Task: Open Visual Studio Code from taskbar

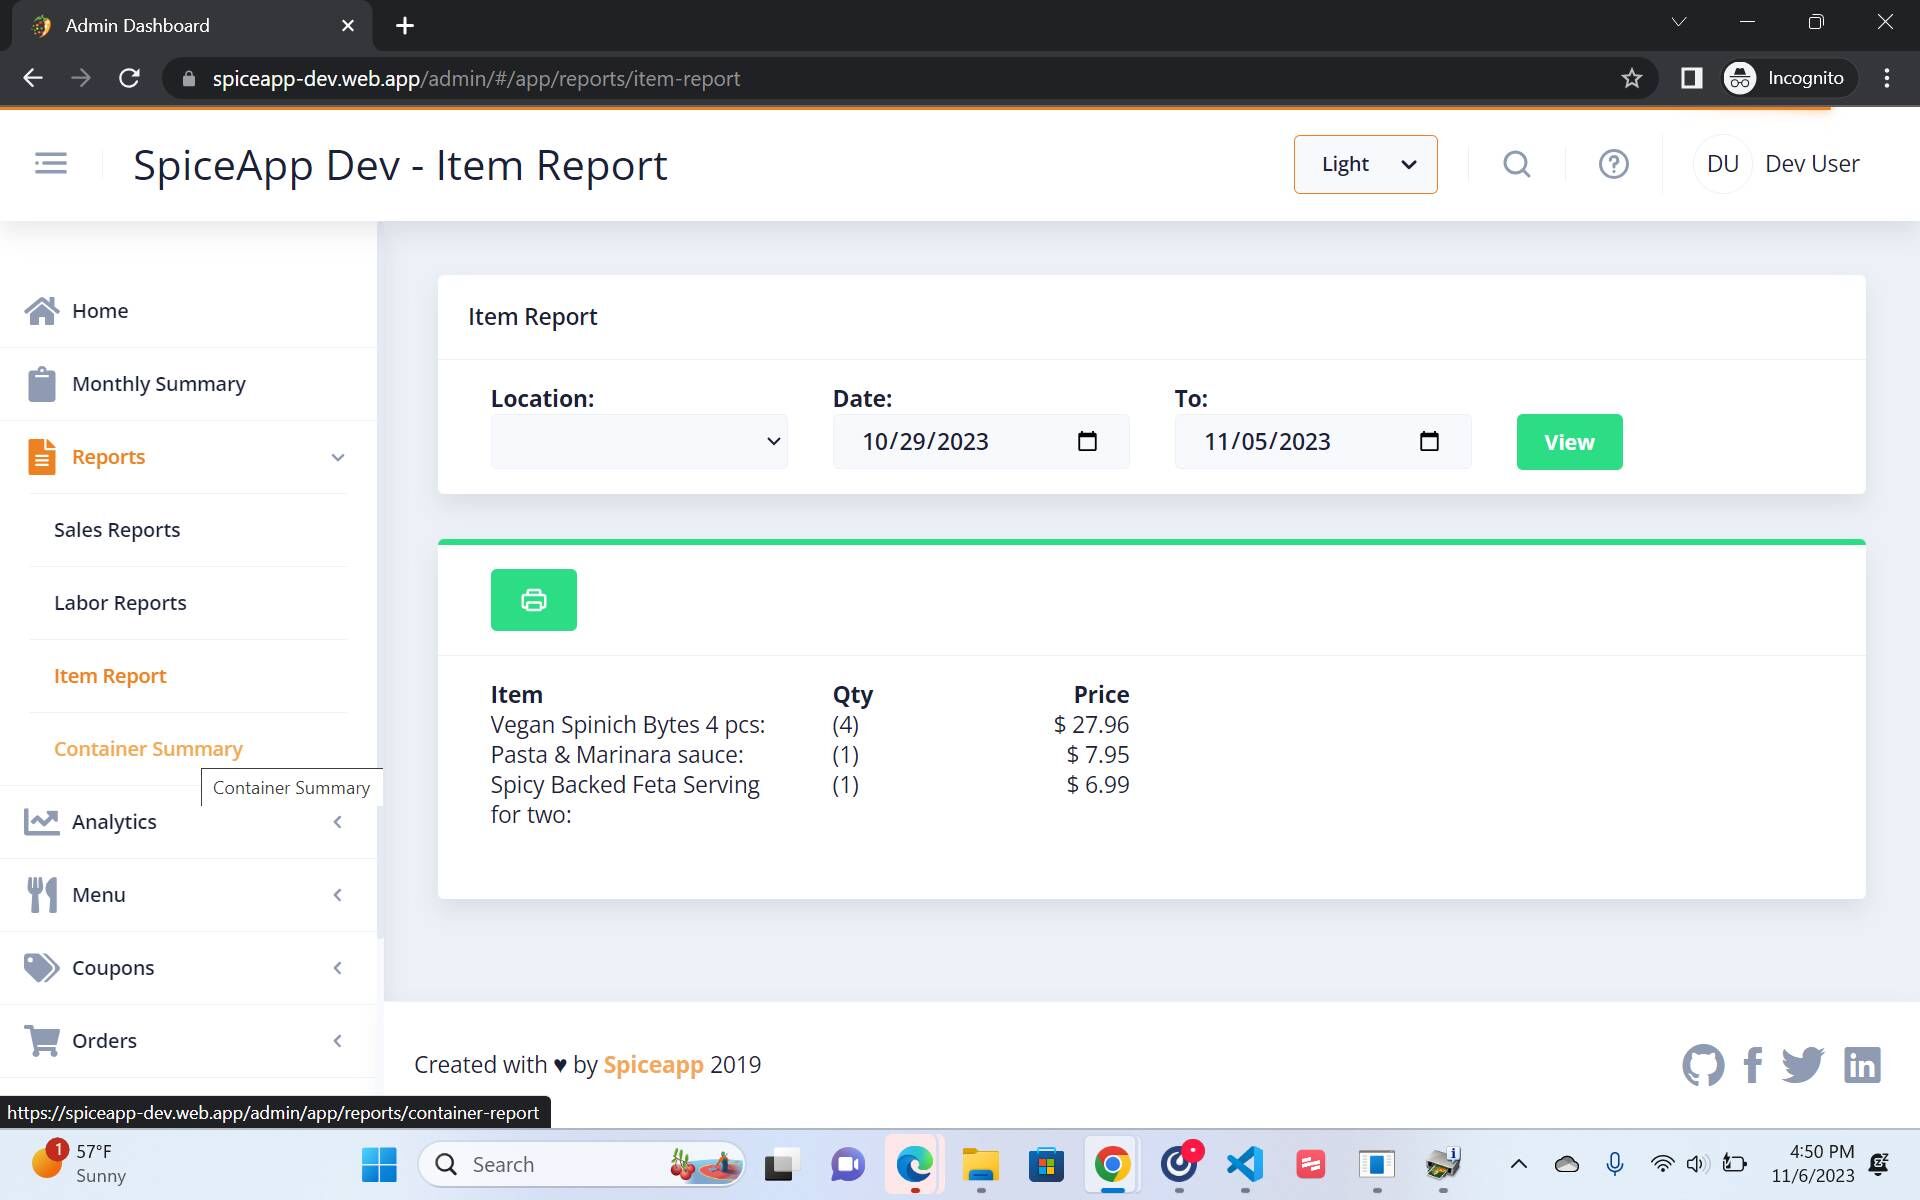Action: [1244, 1164]
